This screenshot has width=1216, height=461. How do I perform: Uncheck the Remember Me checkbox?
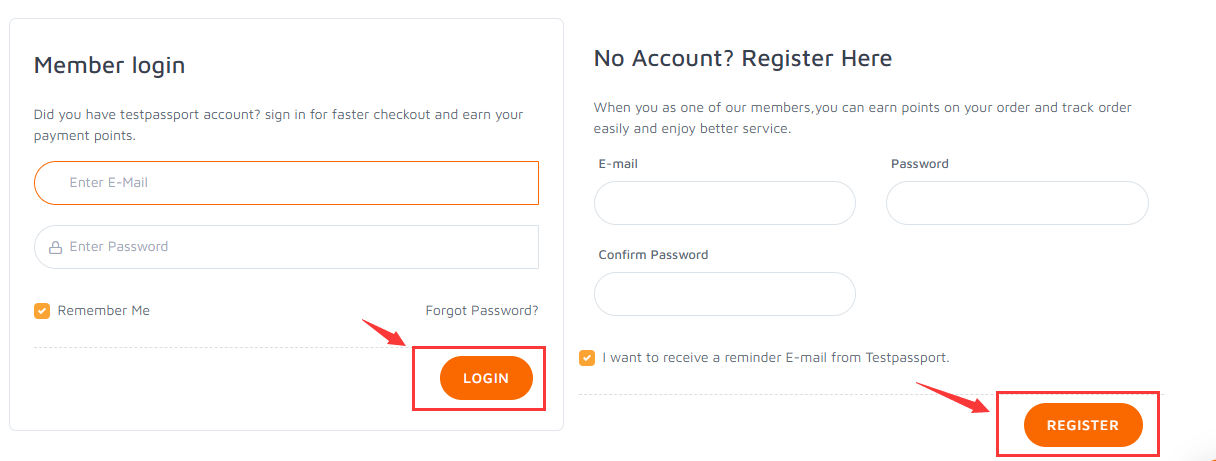pos(41,311)
